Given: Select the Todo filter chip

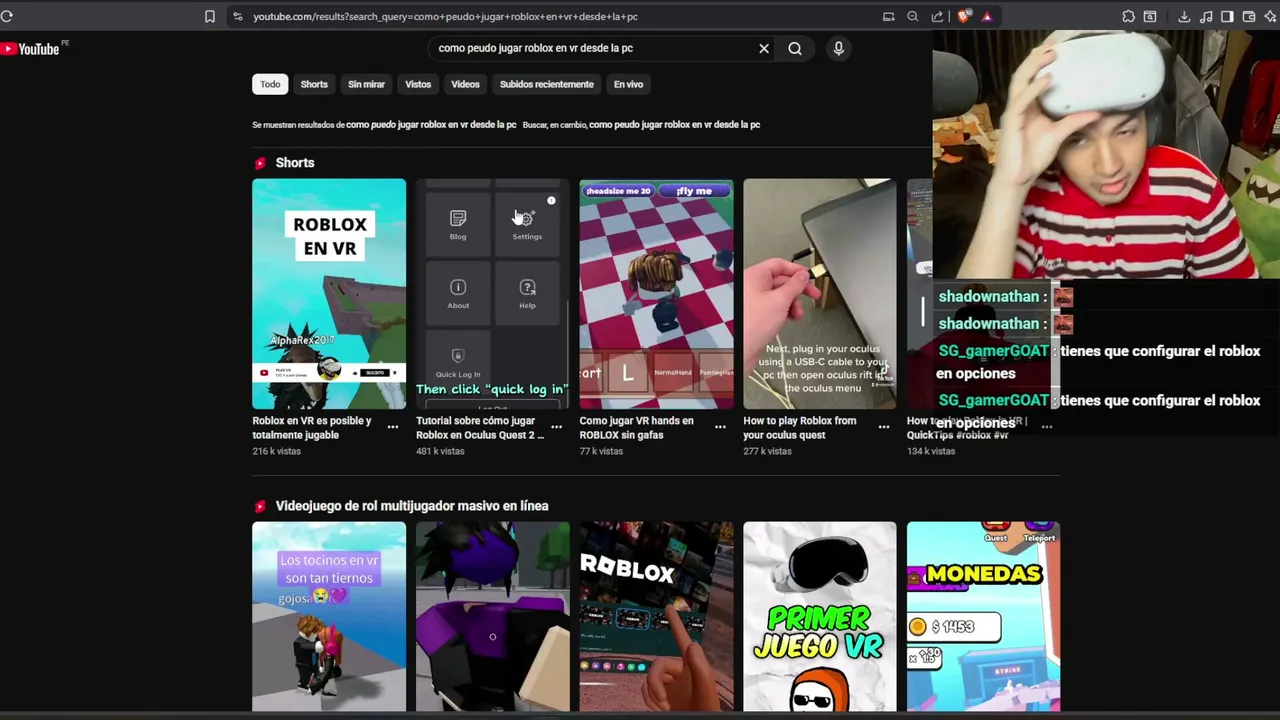Looking at the screenshot, I should point(270,84).
